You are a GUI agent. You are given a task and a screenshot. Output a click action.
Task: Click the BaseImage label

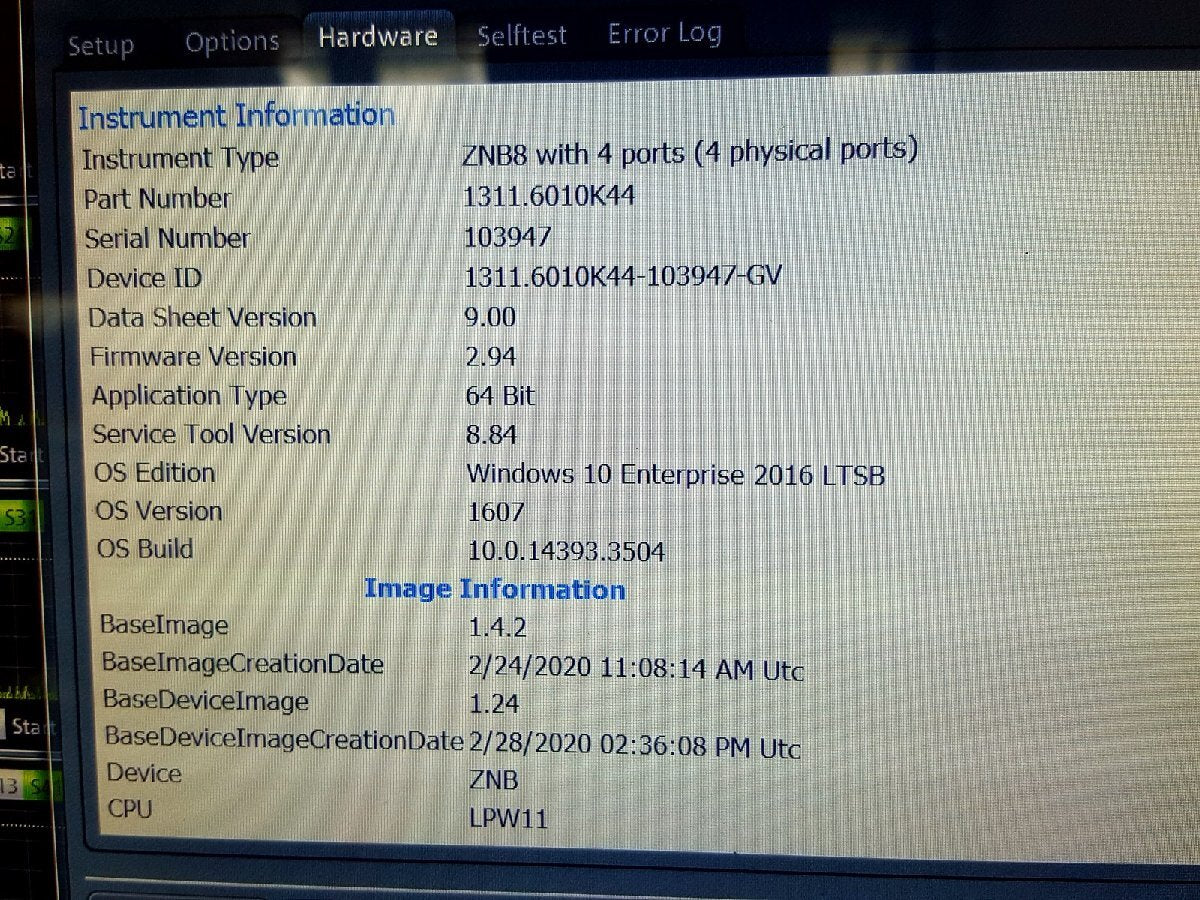click(x=164, y=625)
